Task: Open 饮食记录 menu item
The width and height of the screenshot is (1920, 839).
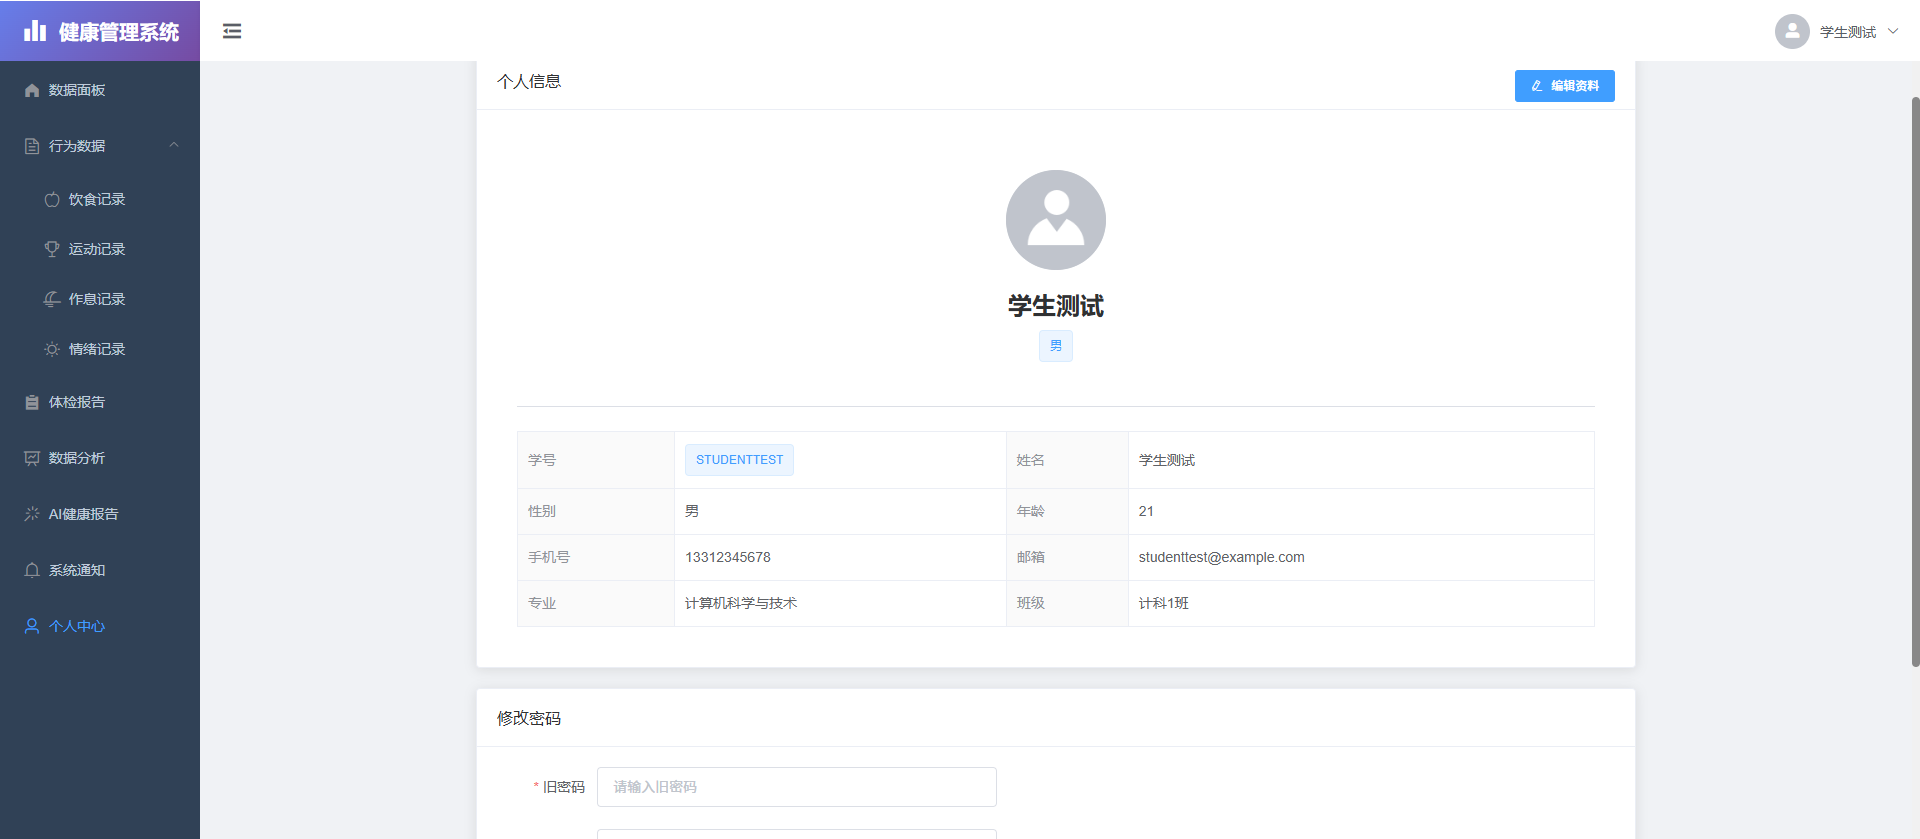Action: (x=100, y=199)
